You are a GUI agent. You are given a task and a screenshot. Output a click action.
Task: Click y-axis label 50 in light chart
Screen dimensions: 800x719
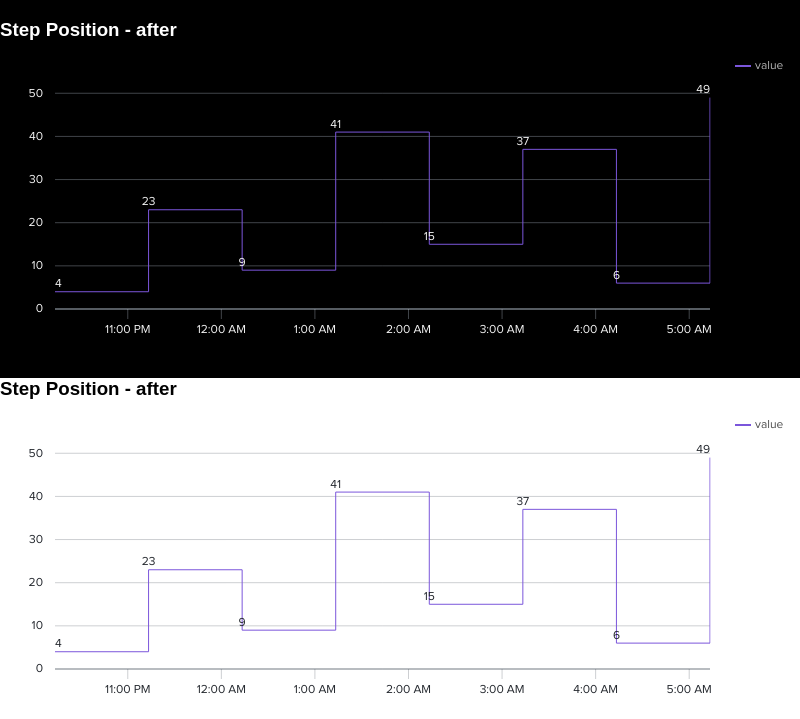pos(36,453)
